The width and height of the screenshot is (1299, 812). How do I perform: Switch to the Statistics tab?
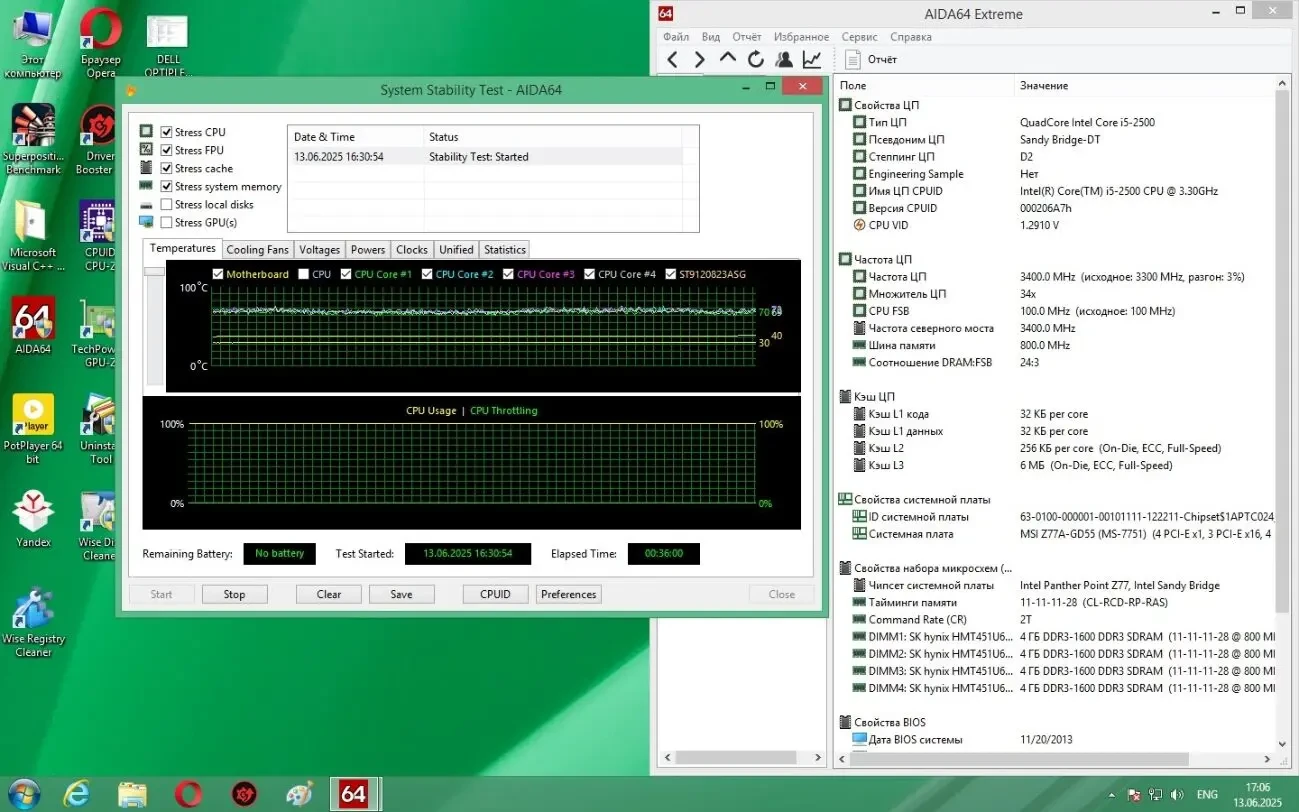tap(504, 249)
